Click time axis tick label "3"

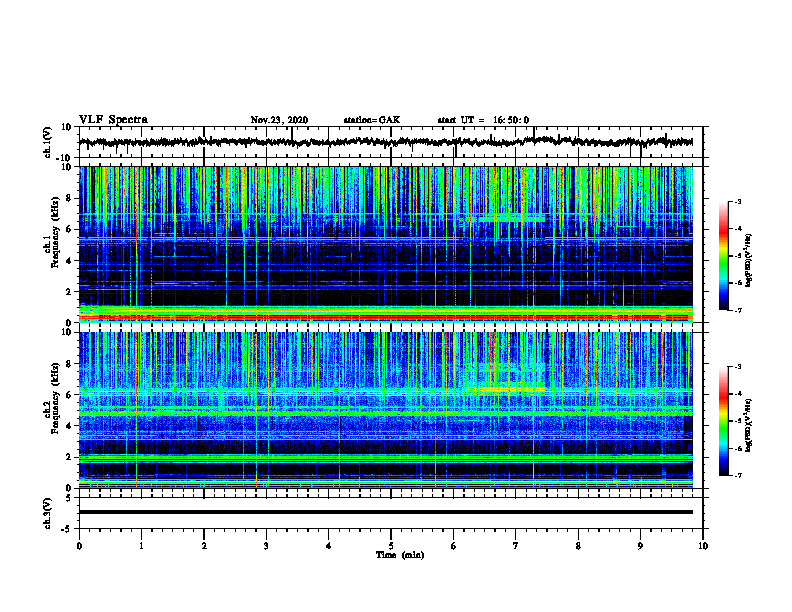pyautogui.click(x=266, y=546)
